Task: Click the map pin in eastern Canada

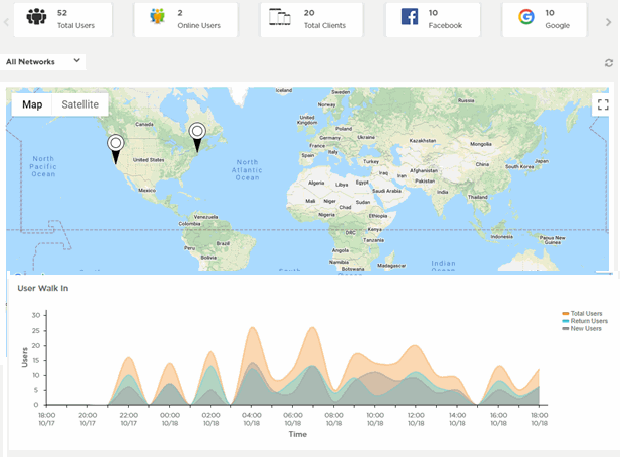Action: coord(197,137)
